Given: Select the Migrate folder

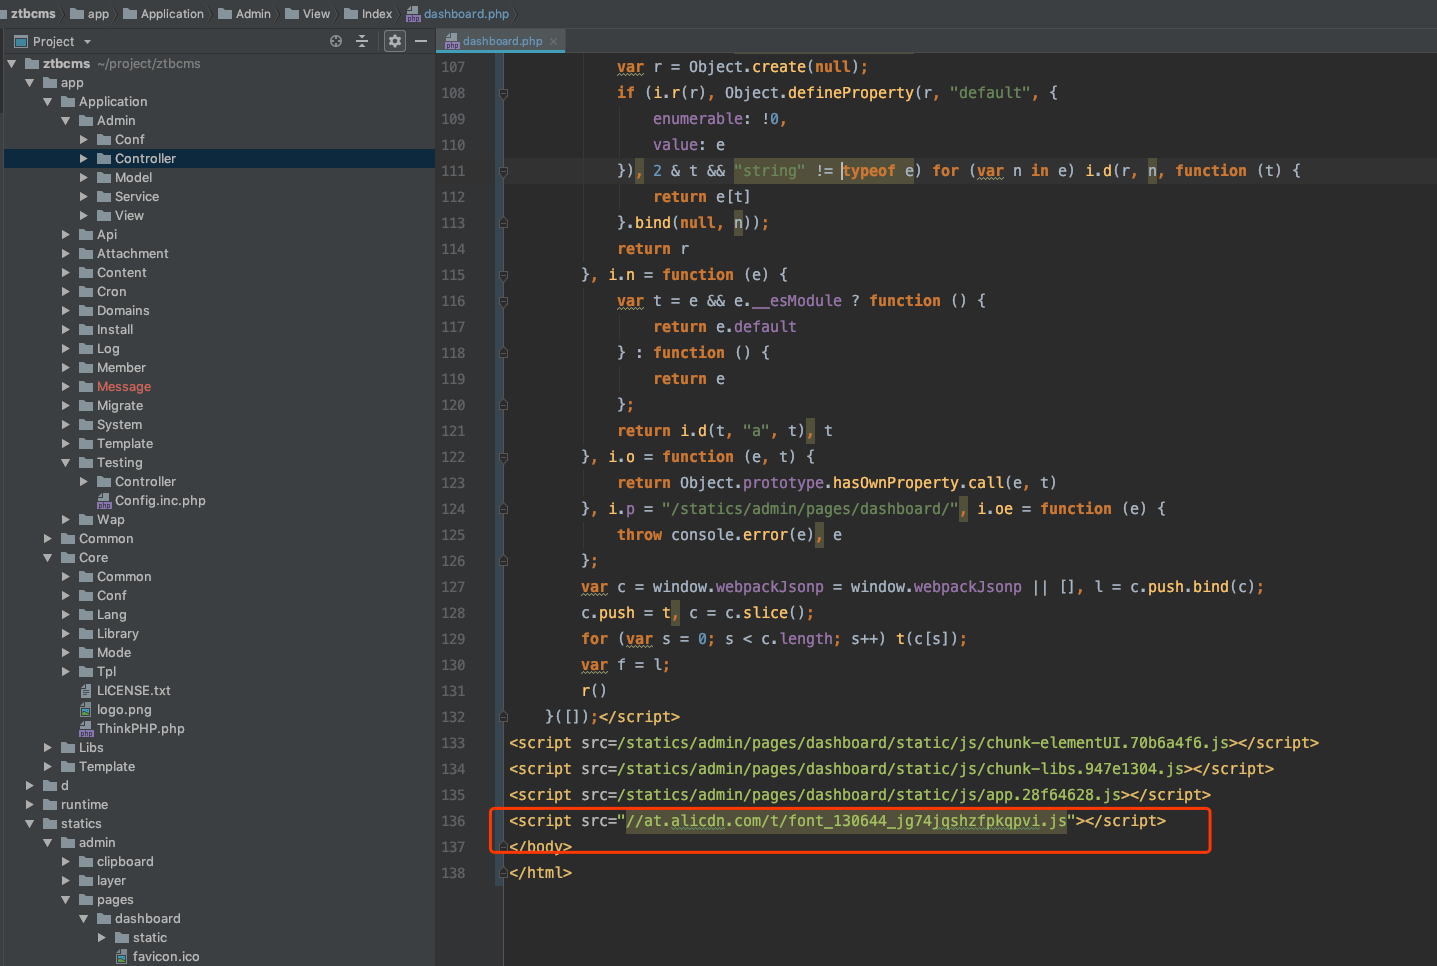Looking at the screenshot, I should 120,405.
